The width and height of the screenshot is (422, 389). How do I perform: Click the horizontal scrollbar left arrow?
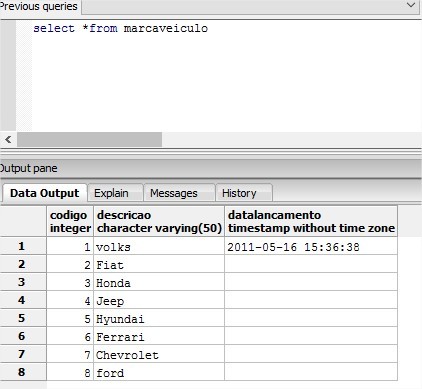click(8, 139)
